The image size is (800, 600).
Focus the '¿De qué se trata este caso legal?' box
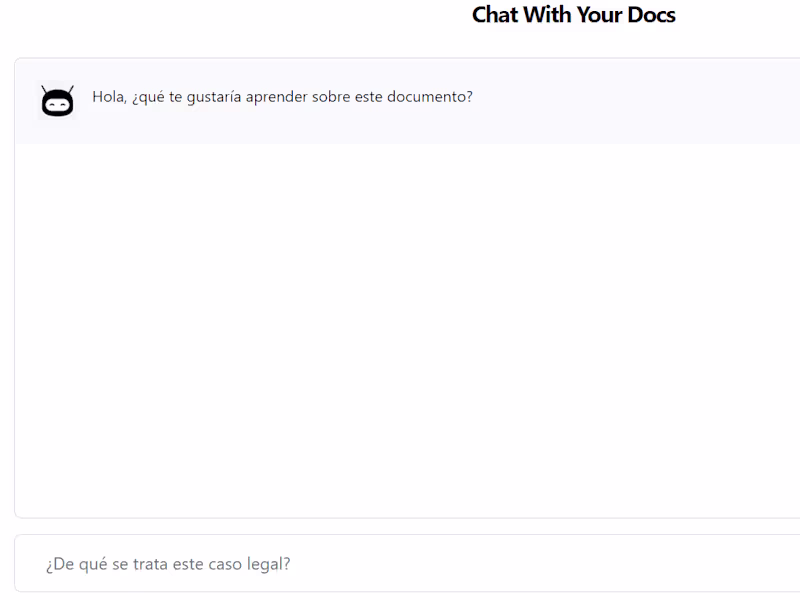(400, 563)
